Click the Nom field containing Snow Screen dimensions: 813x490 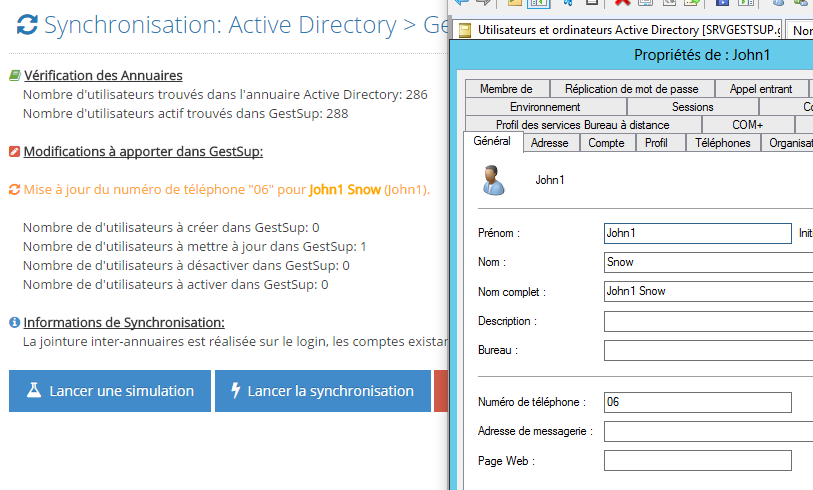[x=708, y=262]
